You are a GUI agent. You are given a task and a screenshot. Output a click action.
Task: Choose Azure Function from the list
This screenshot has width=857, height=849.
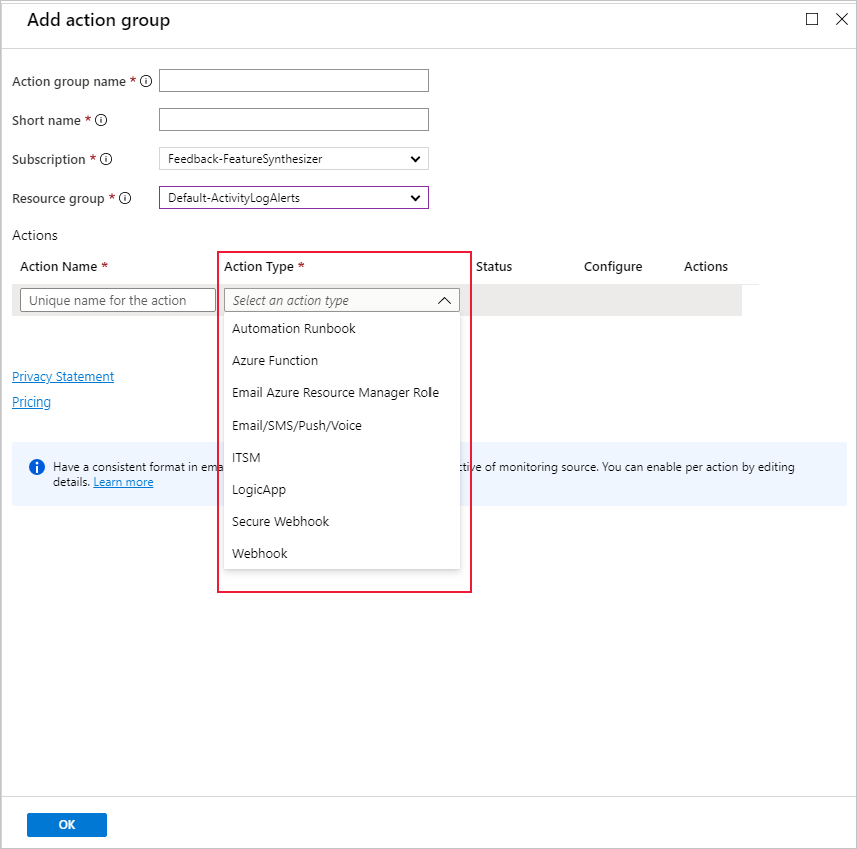point(275,361)
